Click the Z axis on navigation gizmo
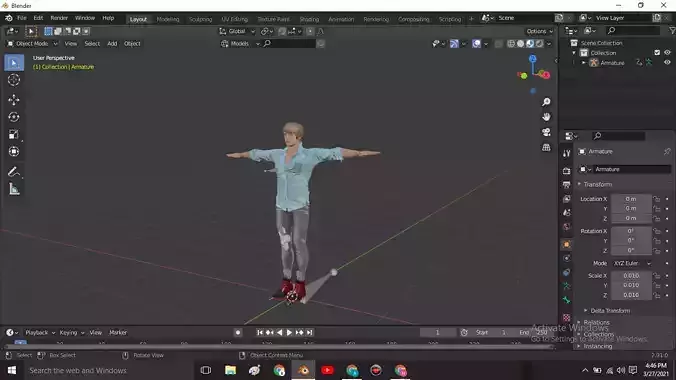676x380 pixels. 533,59
